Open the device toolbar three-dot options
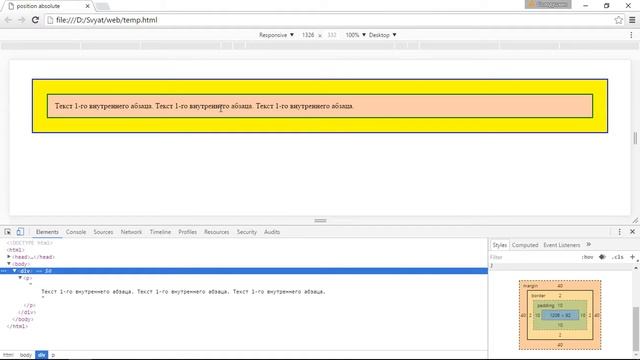The height and width of the screenshot is (360, 640). [631, 35]
